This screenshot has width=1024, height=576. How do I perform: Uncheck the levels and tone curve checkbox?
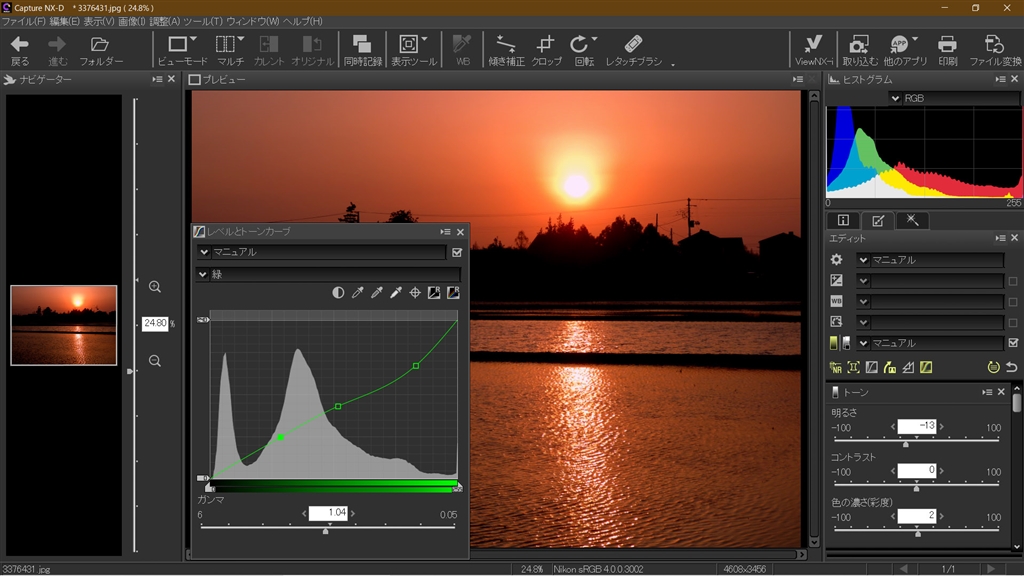pos(457,253)
